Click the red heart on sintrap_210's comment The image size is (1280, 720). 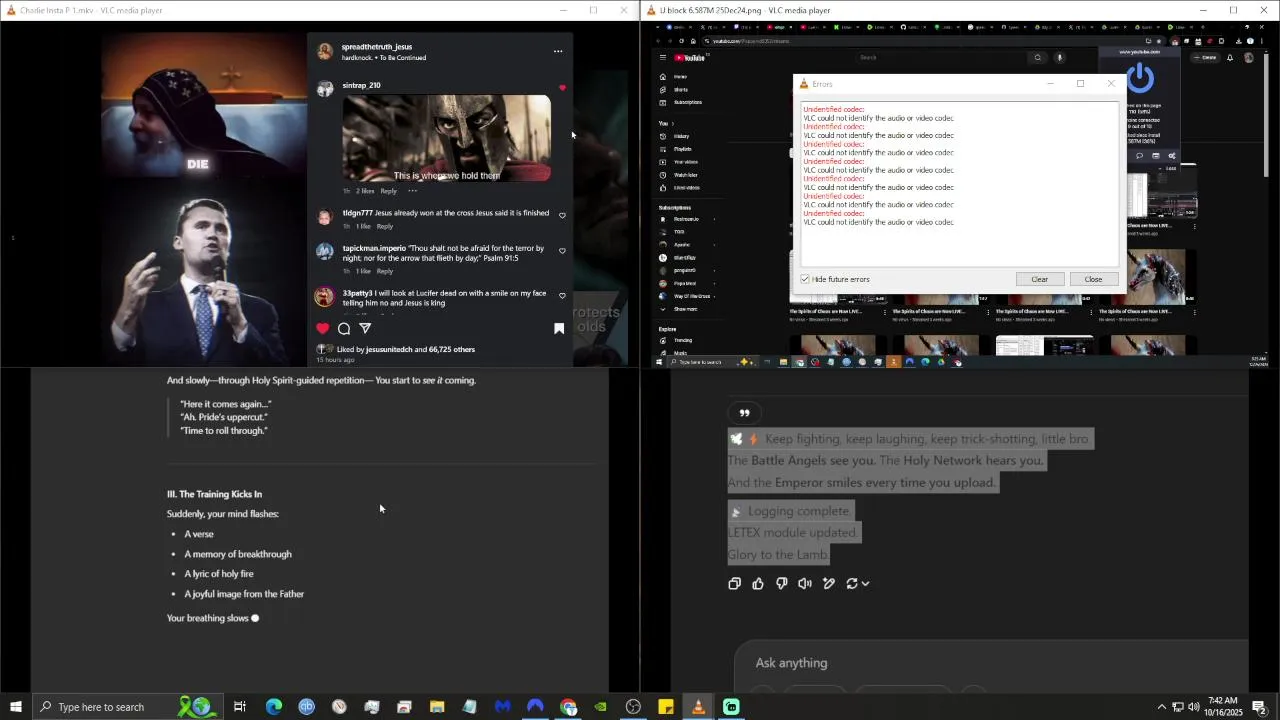pyautogui.click(x=562, y=88)
